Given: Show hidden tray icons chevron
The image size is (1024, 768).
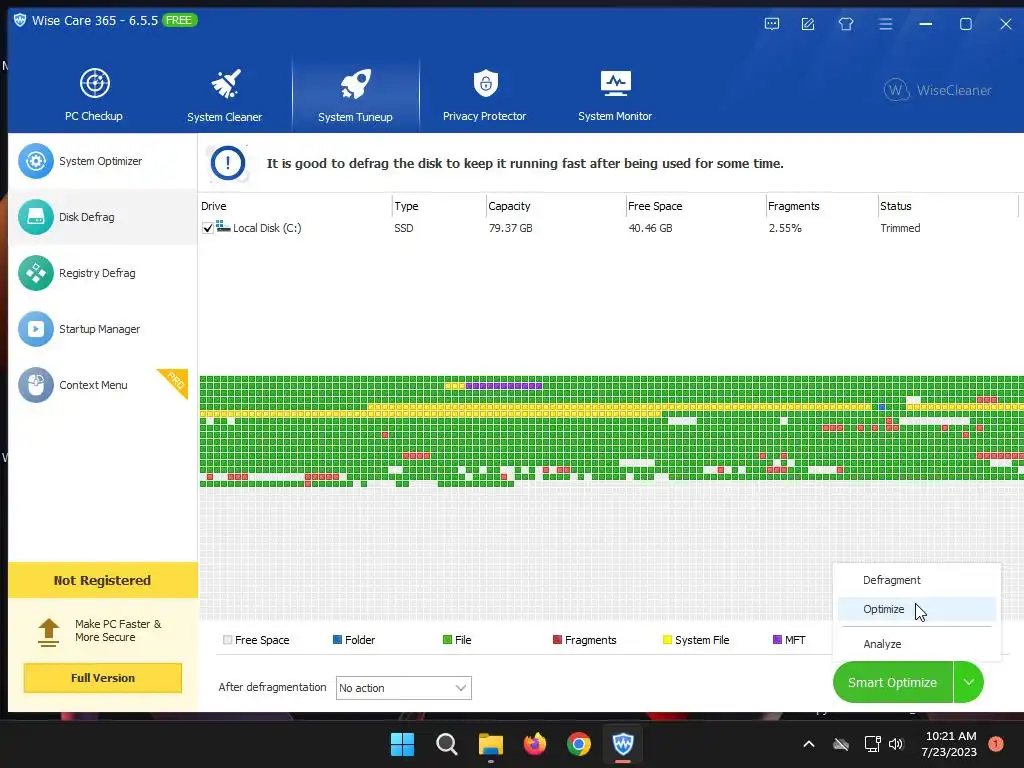Looking at the screenshot, I should coord(808,744).
